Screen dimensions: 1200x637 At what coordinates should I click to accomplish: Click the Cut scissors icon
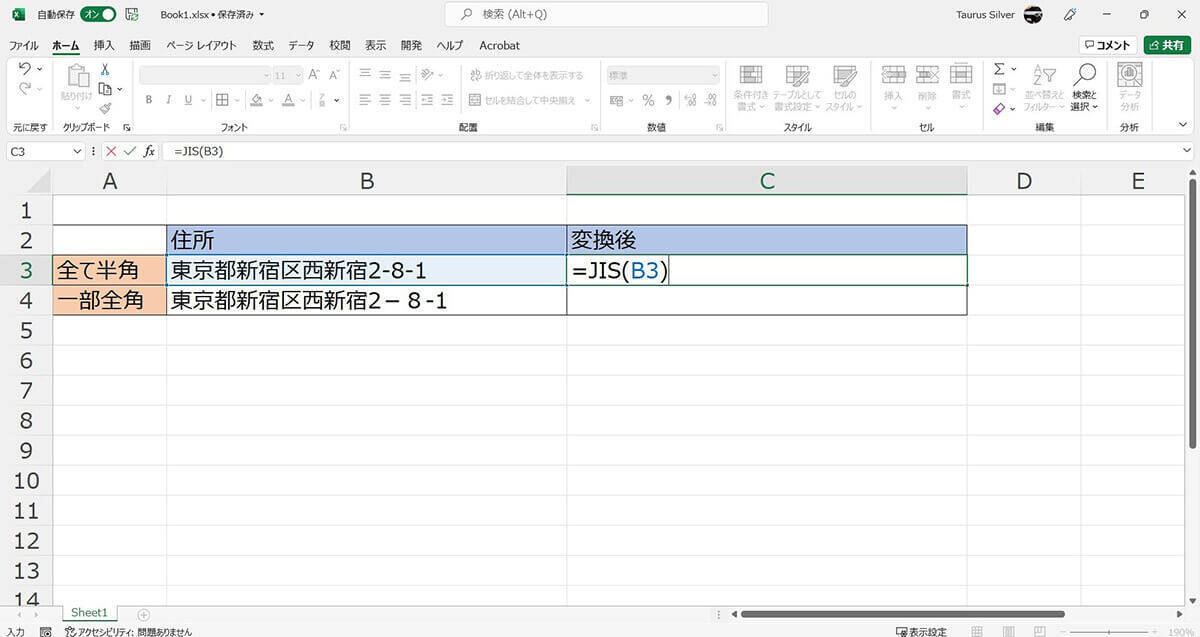coord(105,70)
